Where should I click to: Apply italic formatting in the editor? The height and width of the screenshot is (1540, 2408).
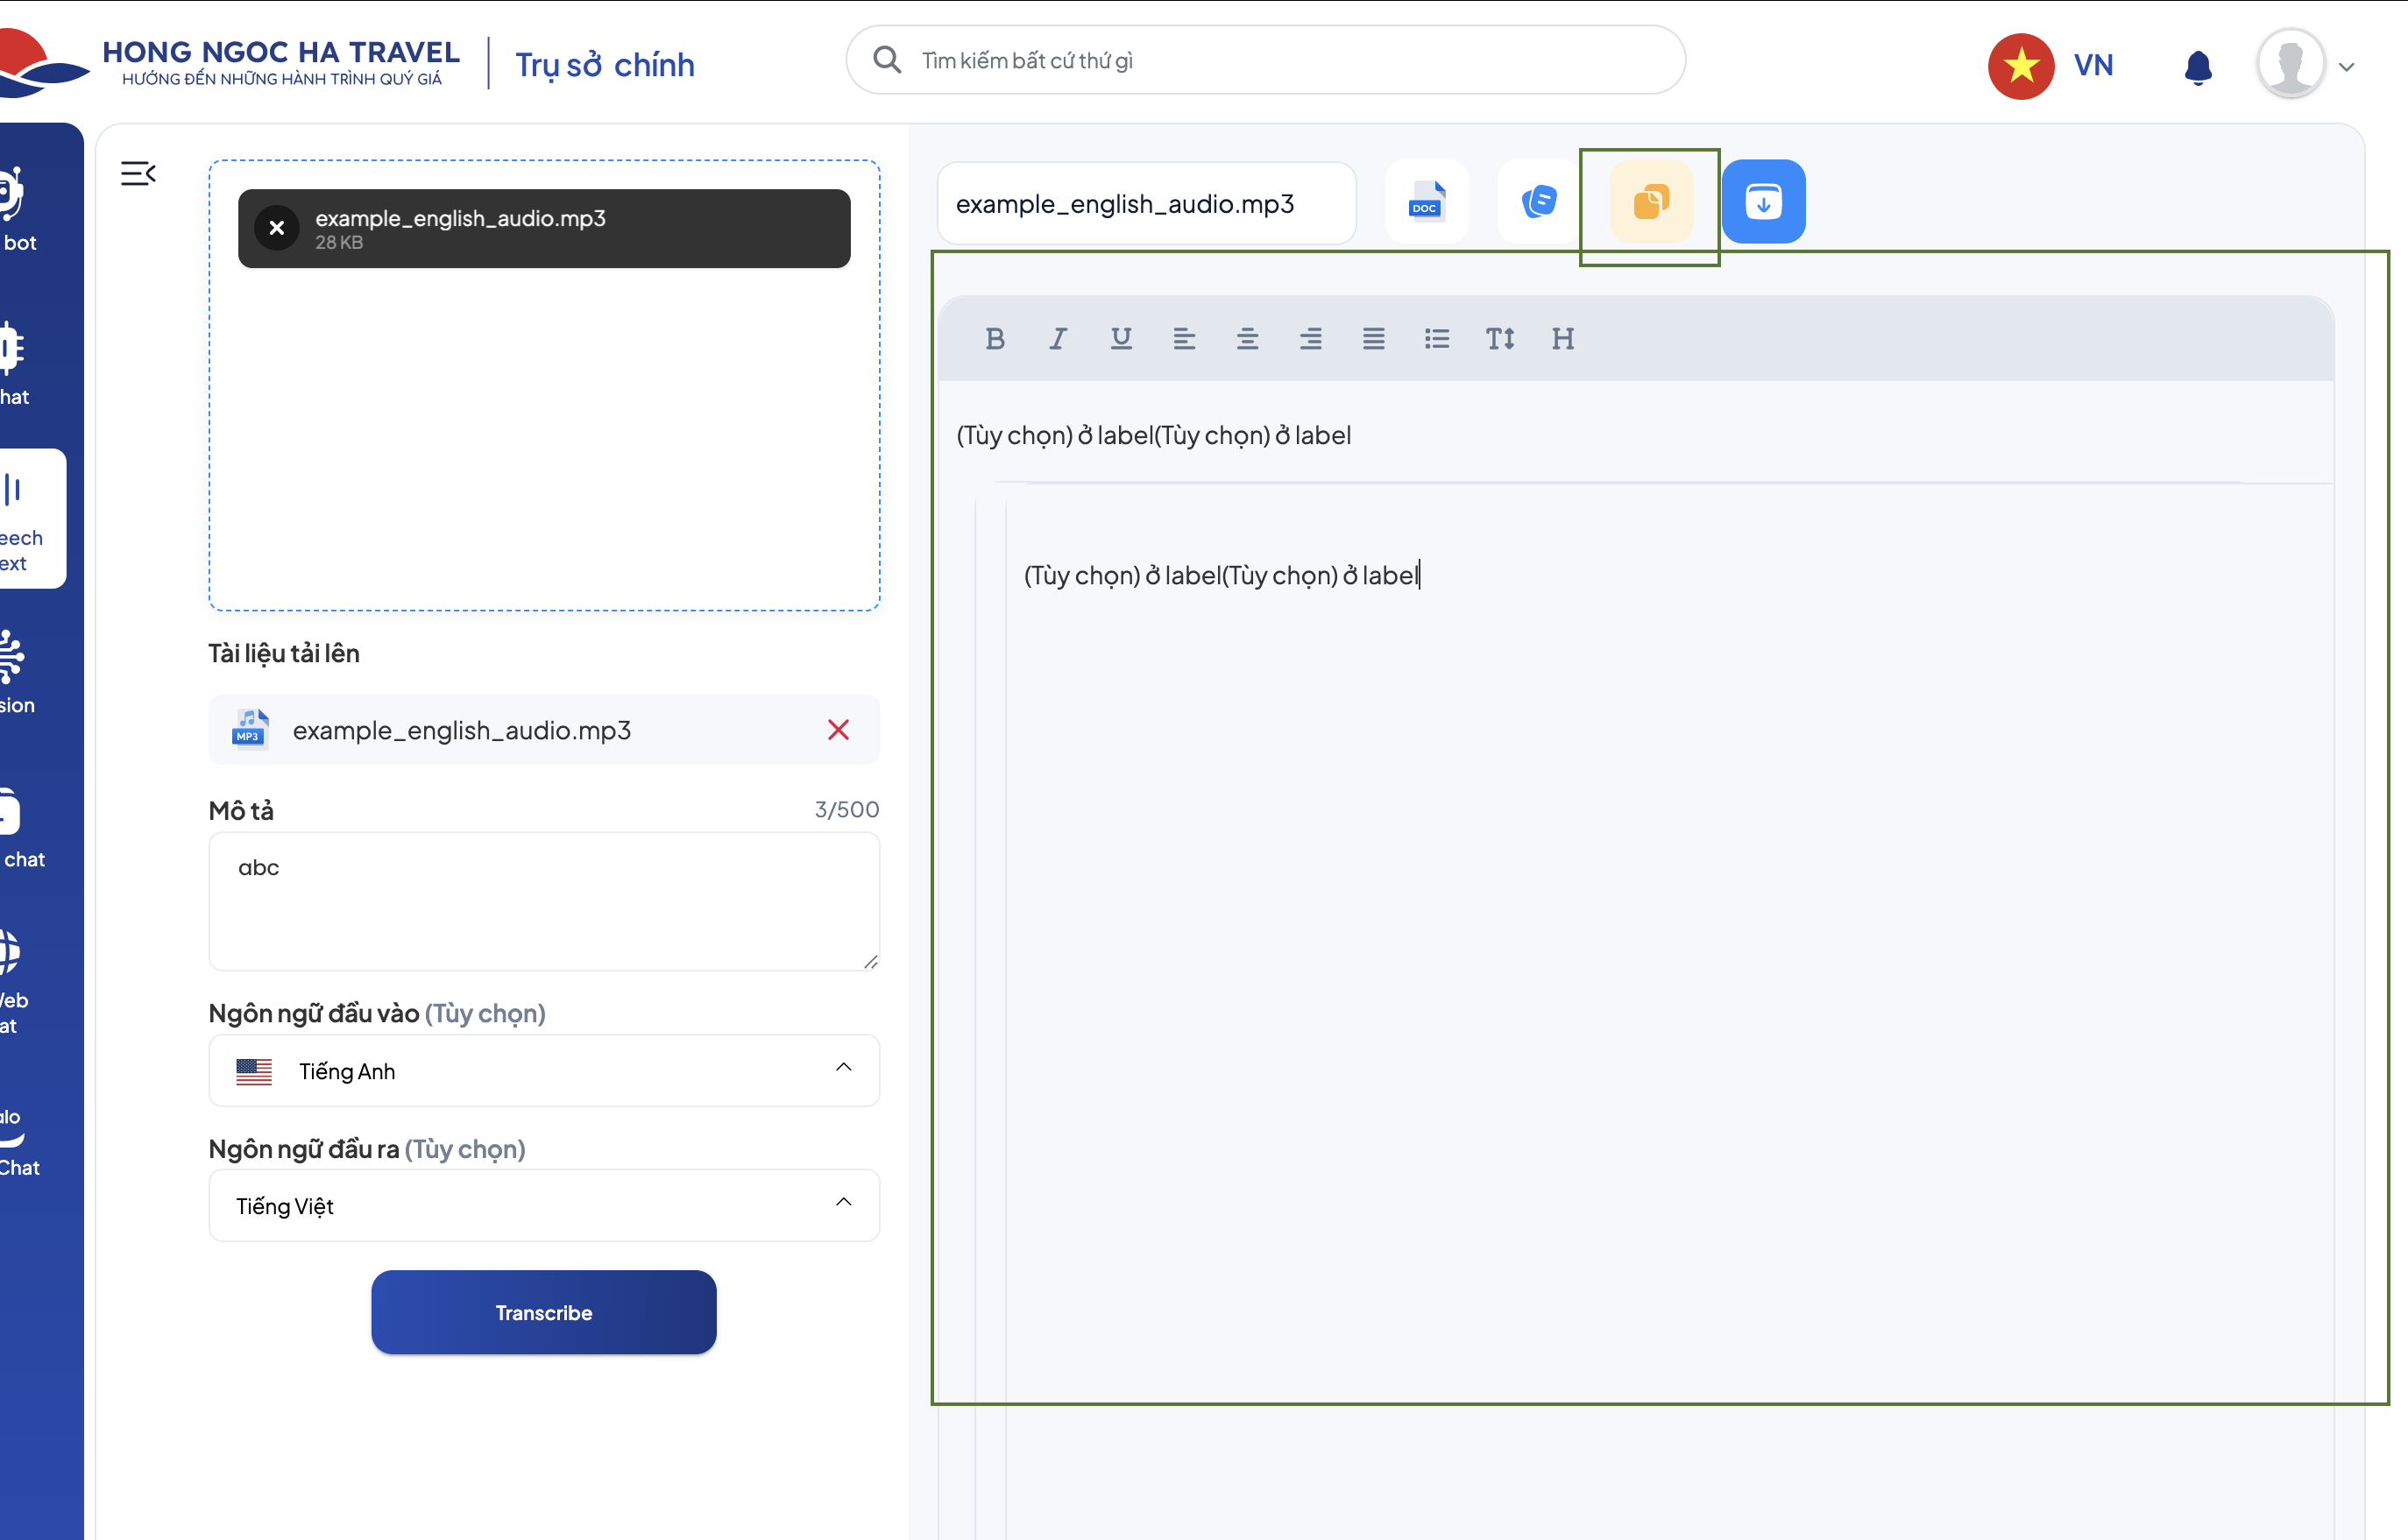click(1058, 339)
